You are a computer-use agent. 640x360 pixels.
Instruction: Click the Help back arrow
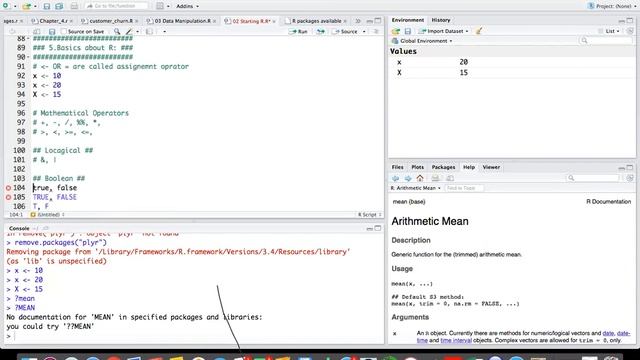(x=396, y=178)
